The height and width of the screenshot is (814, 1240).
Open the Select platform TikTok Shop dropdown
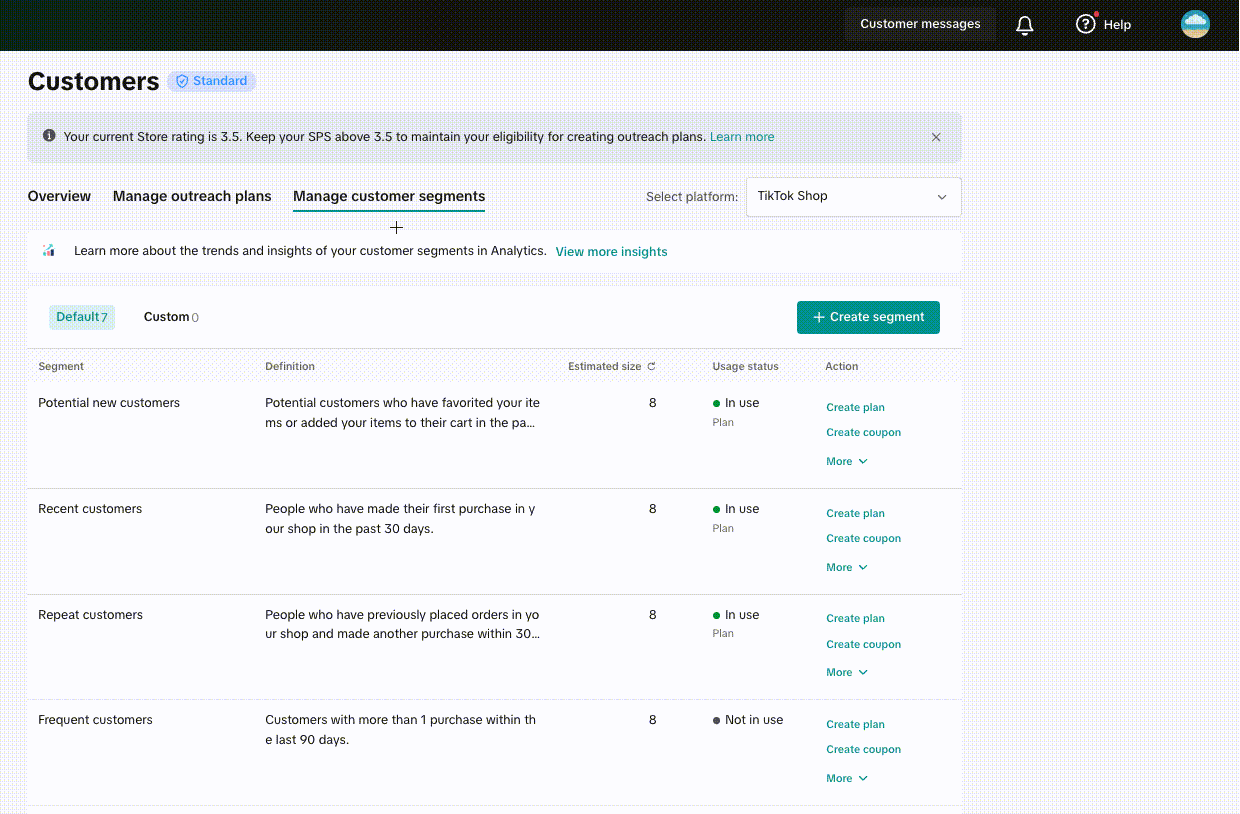(853, 197)
